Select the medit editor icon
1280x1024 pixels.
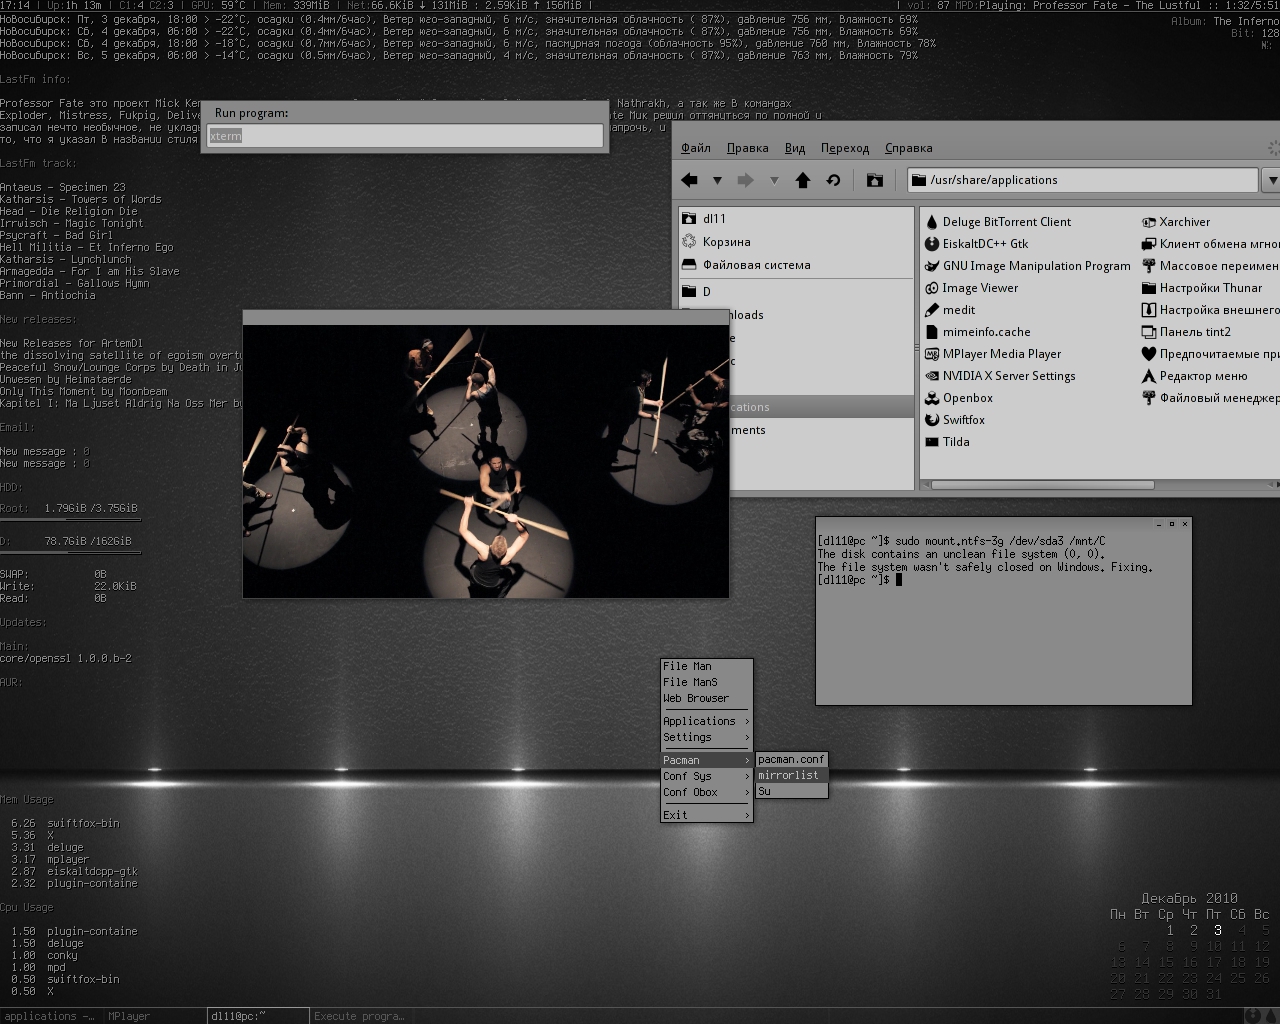pyautogui.click(x=932, y=310)
